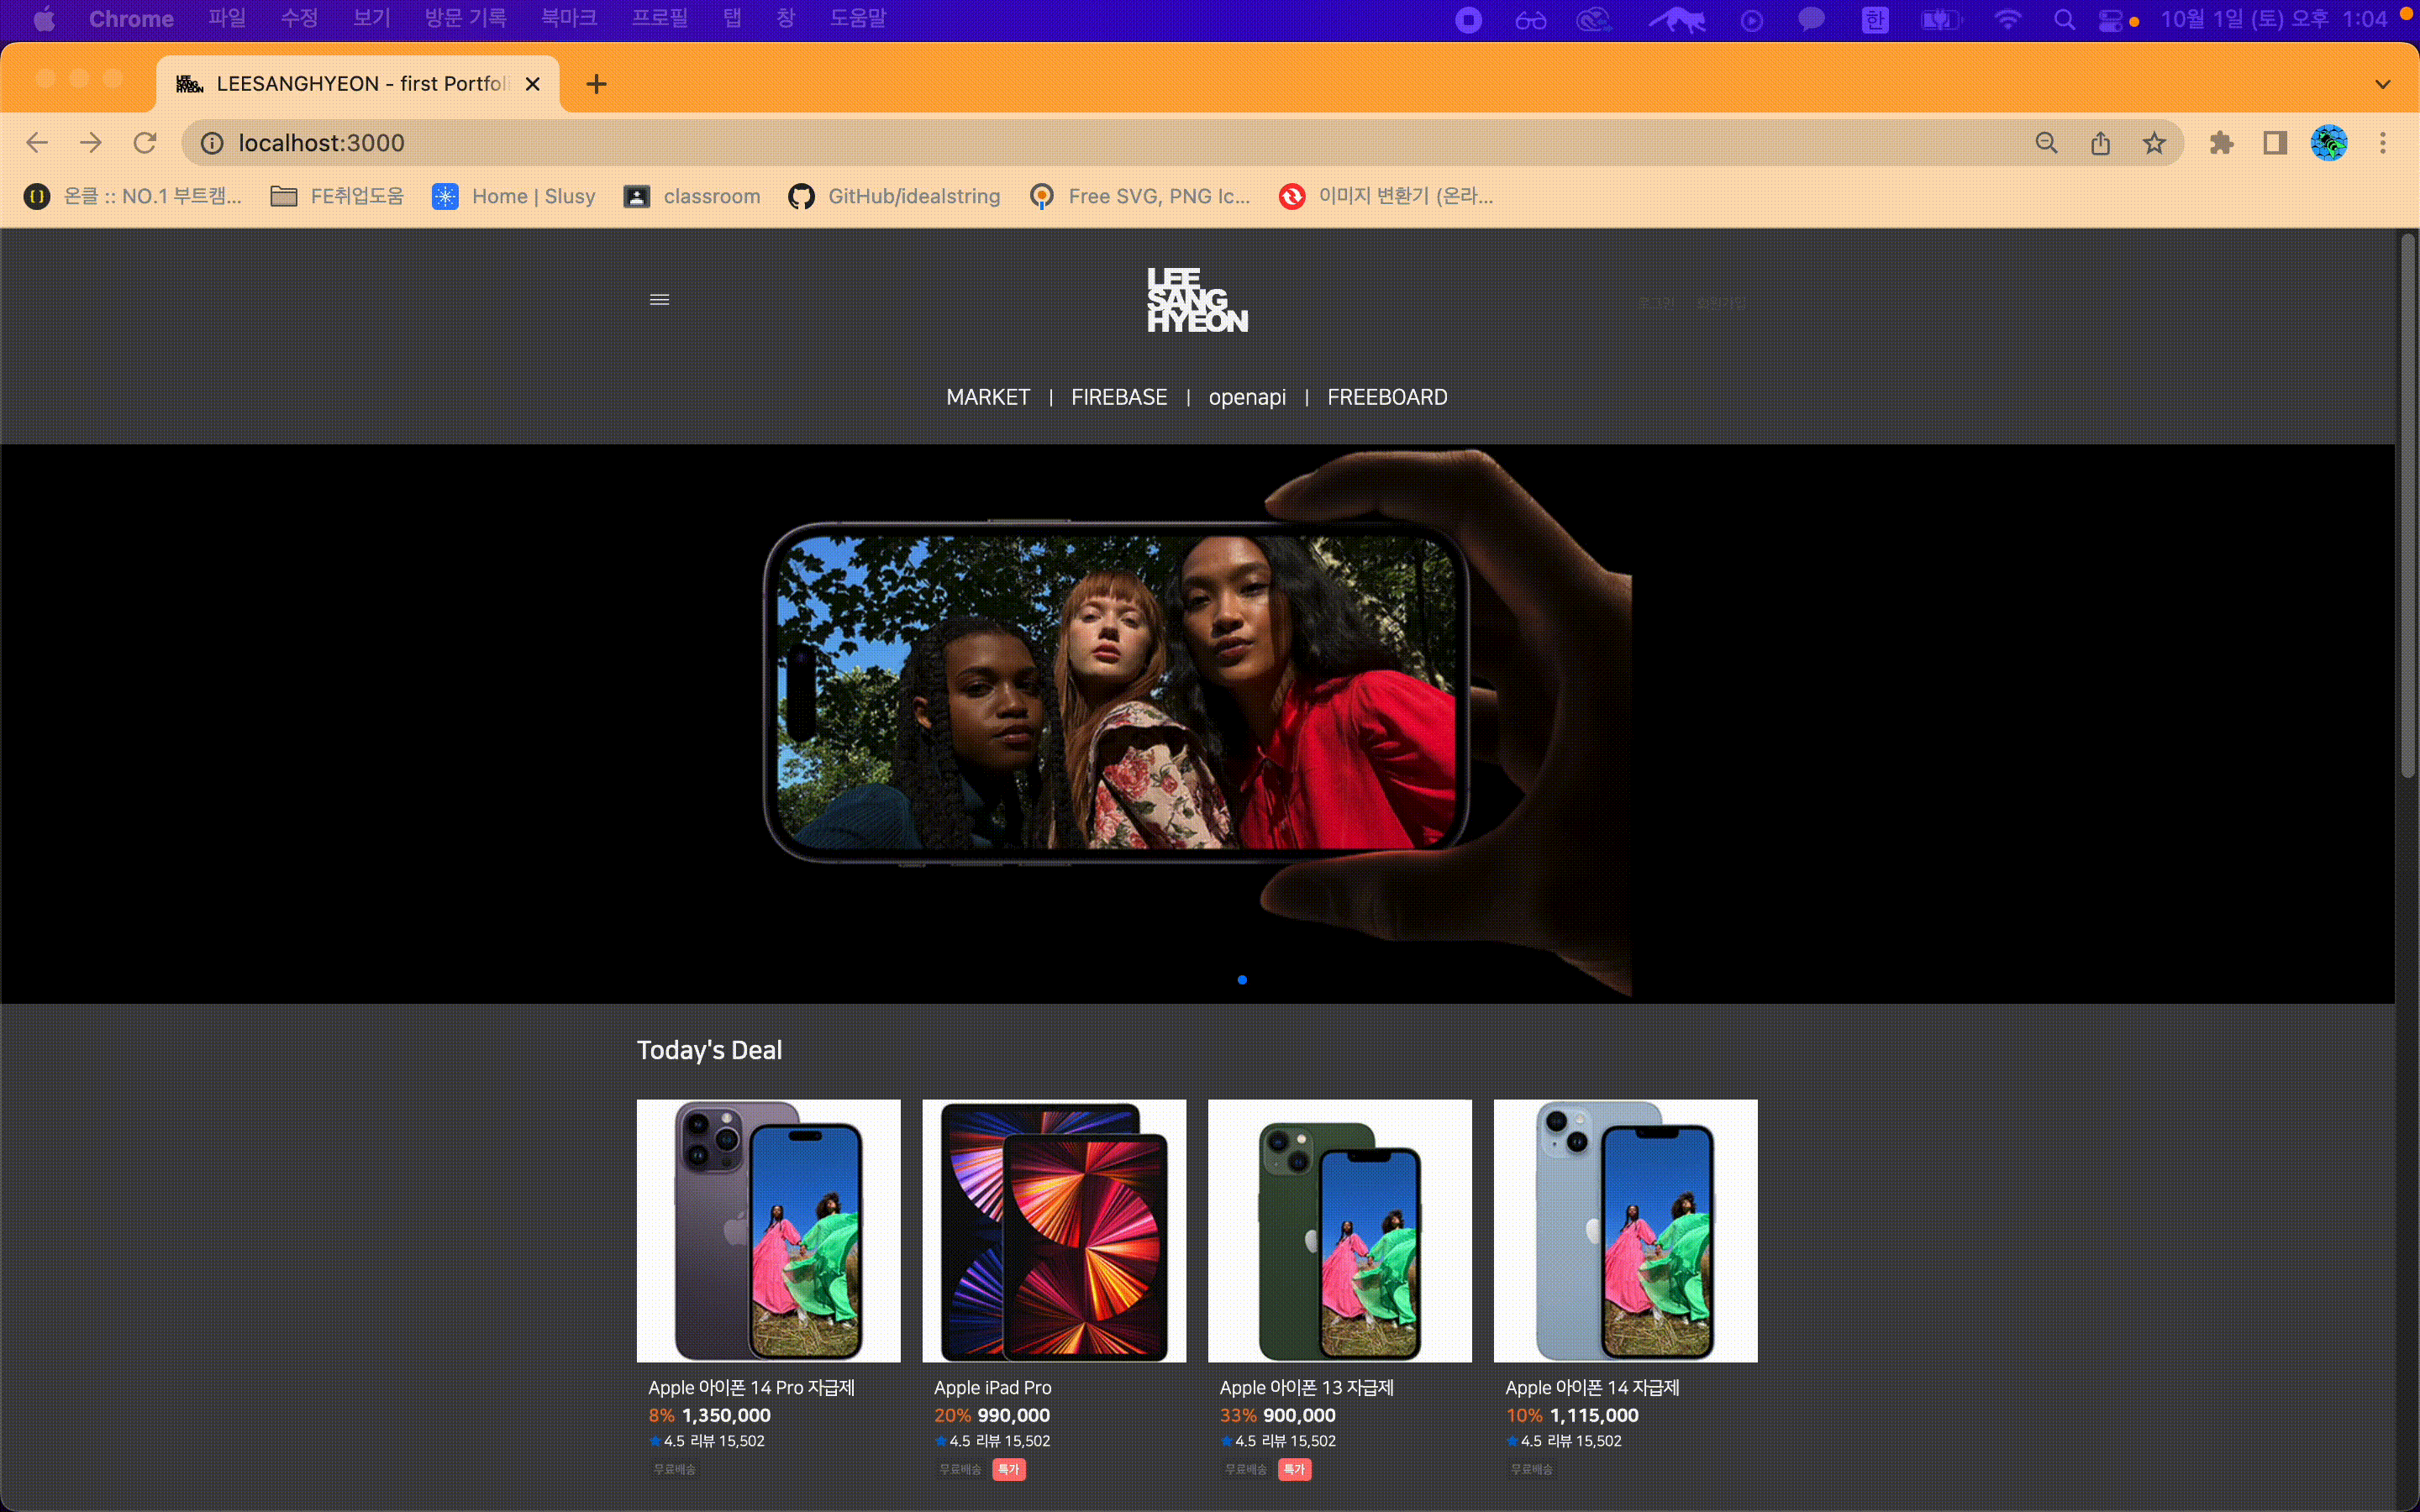Click the page vertical scrollbar

(x=2408, y=505)
